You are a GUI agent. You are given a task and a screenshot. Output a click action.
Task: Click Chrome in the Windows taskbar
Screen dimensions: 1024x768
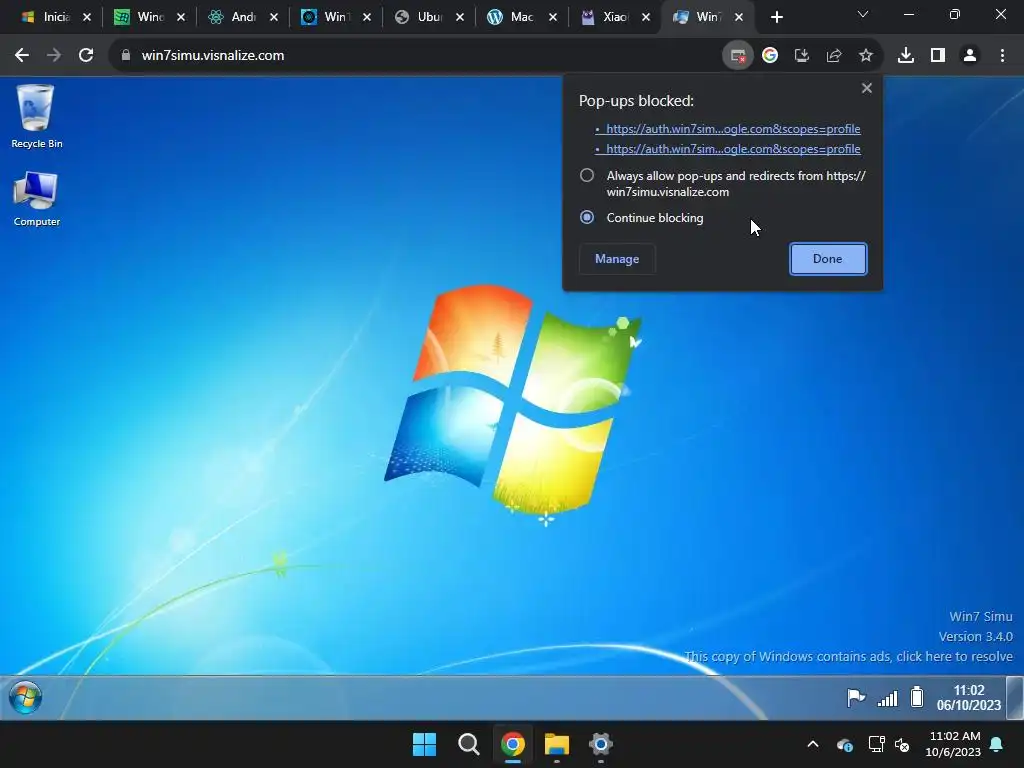513,744
